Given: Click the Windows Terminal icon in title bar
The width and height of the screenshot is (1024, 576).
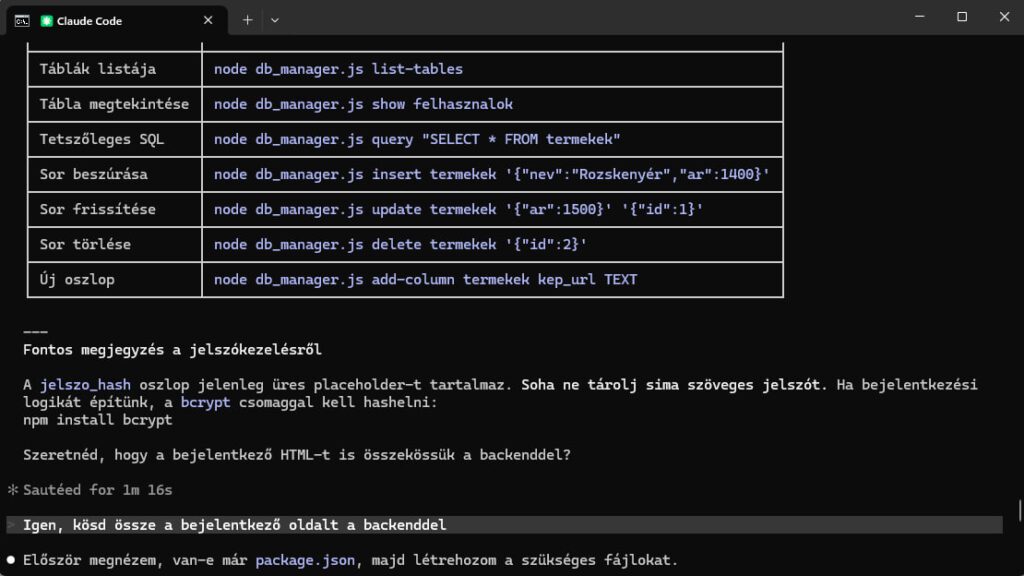Looking at the screenshot, I should point(21,19).
